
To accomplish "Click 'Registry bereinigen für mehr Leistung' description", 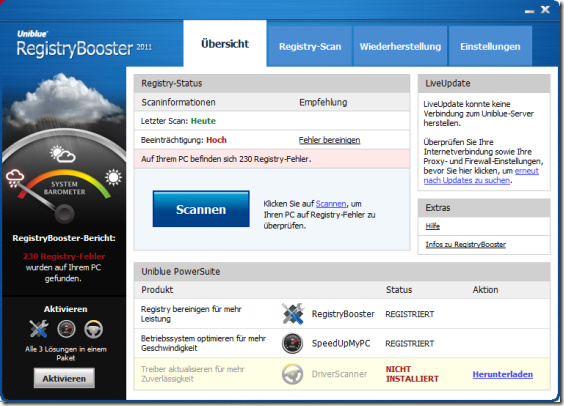I will [x=191, y=314].
